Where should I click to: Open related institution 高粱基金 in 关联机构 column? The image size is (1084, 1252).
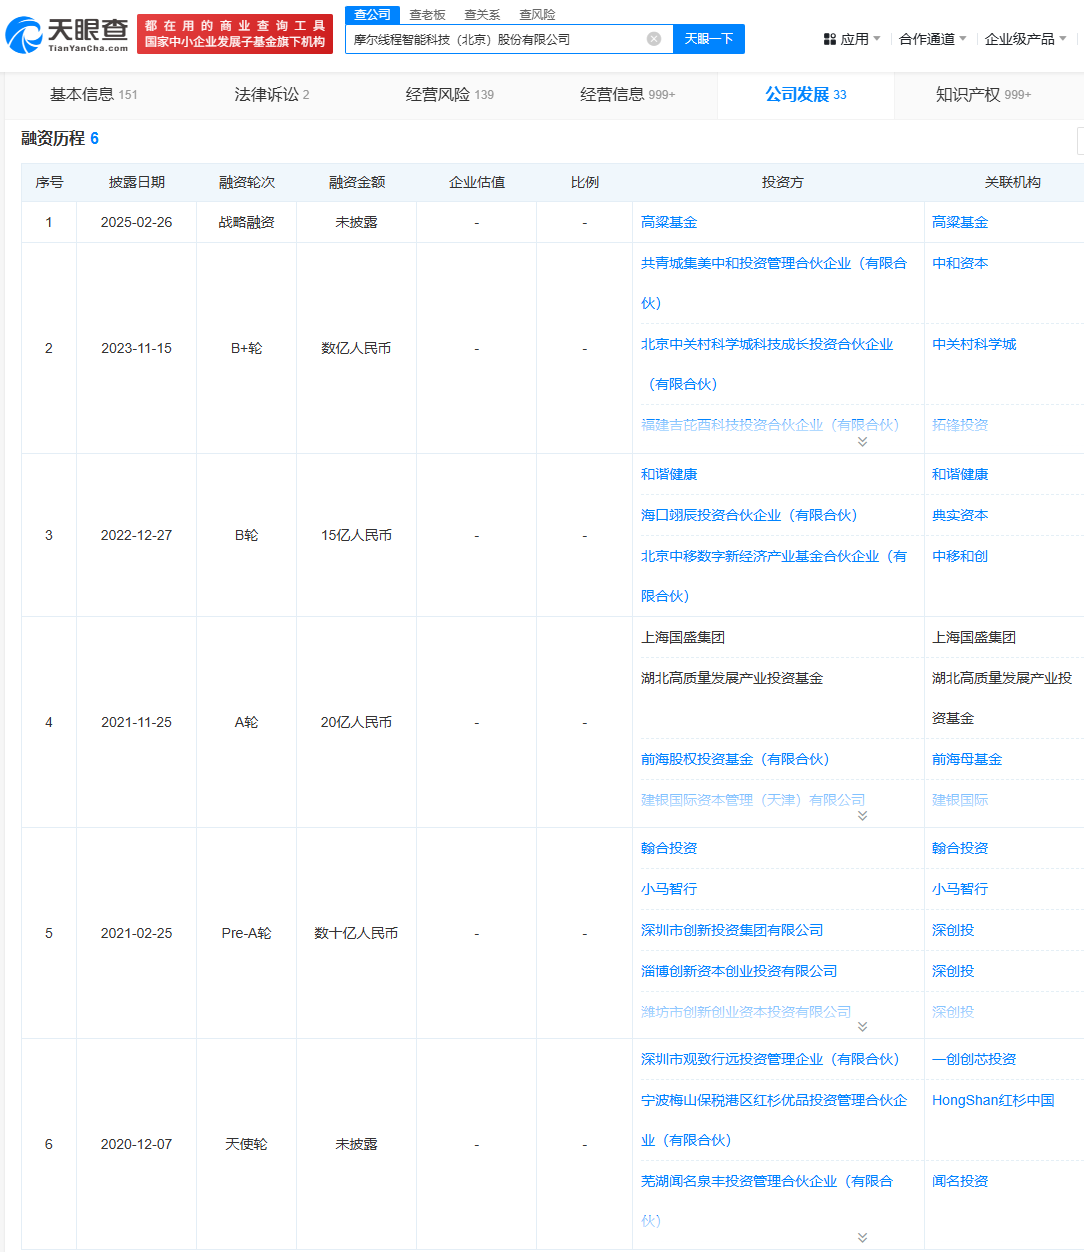[960, 222]
